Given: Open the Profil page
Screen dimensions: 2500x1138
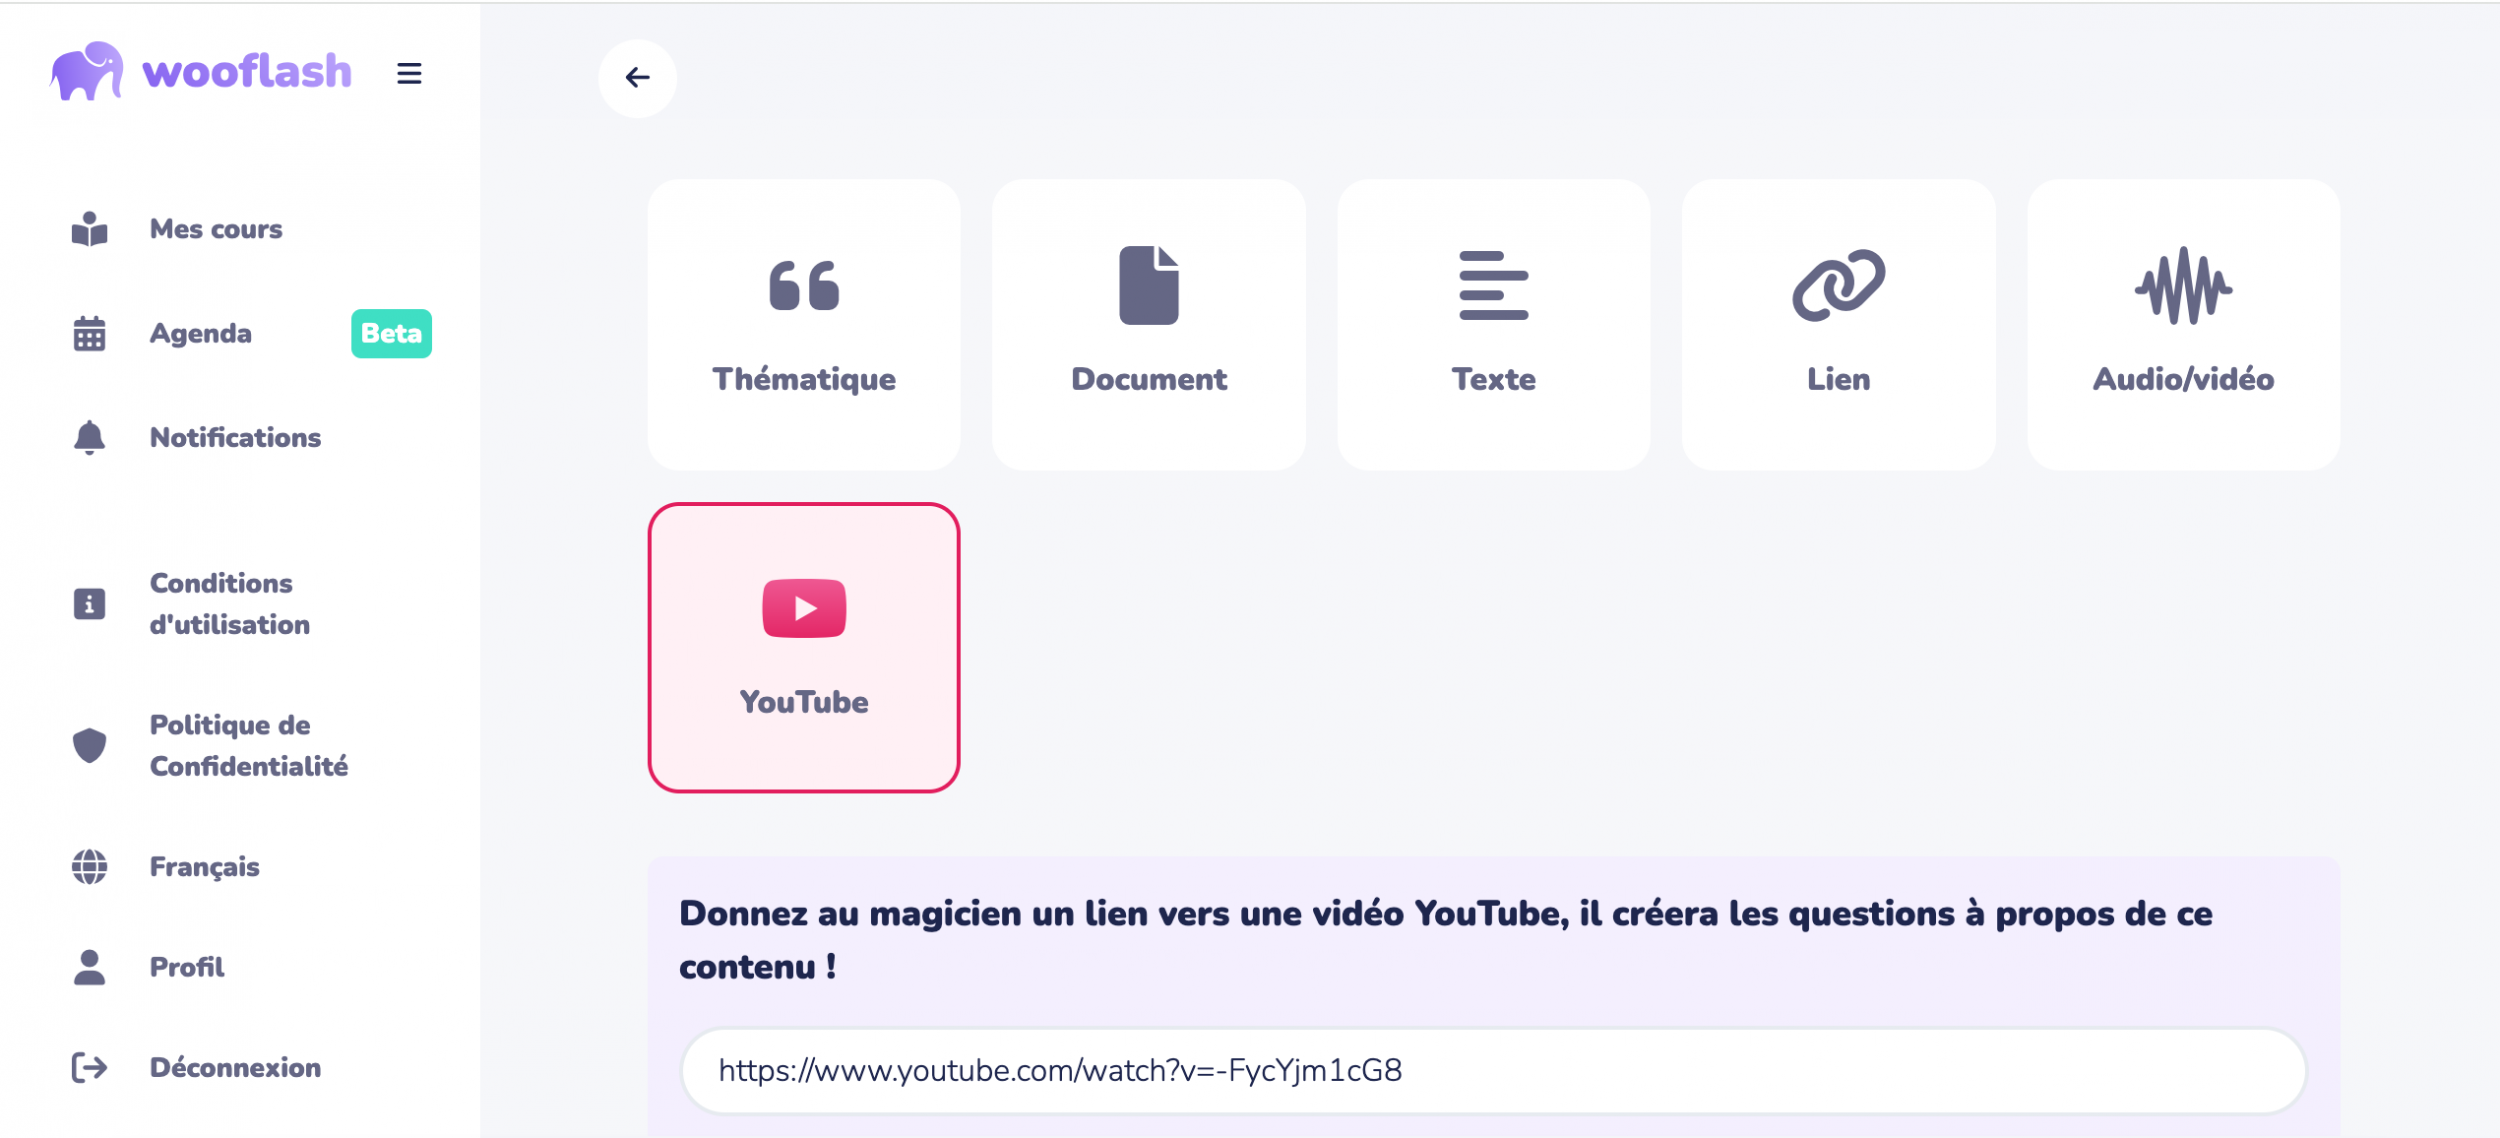Looking at the screenshot, I should [187, 967].
